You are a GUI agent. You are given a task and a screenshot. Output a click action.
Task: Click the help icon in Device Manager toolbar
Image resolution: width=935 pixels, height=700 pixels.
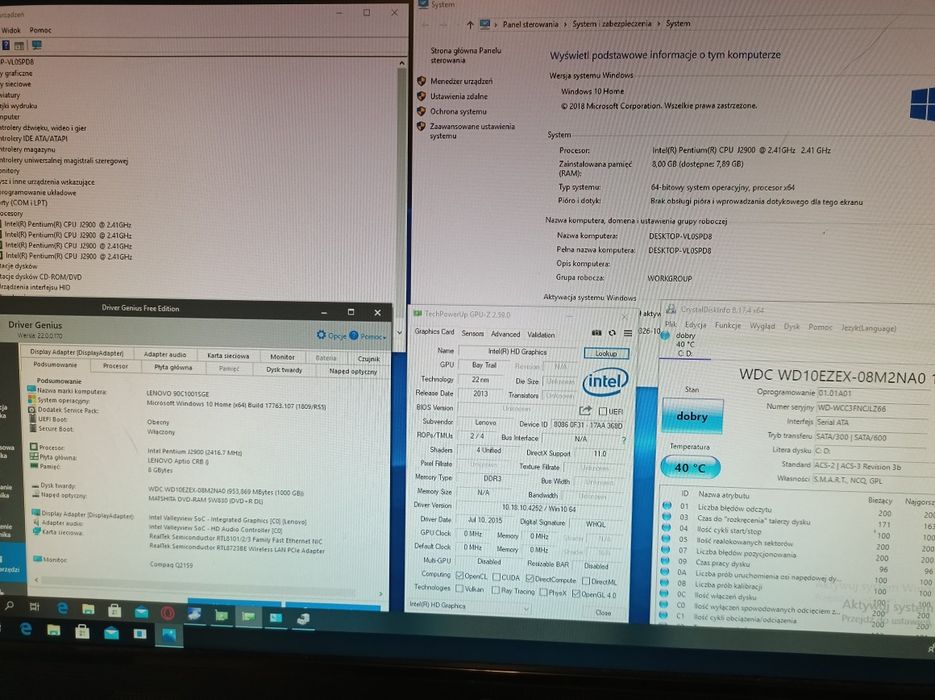(5, 45)
